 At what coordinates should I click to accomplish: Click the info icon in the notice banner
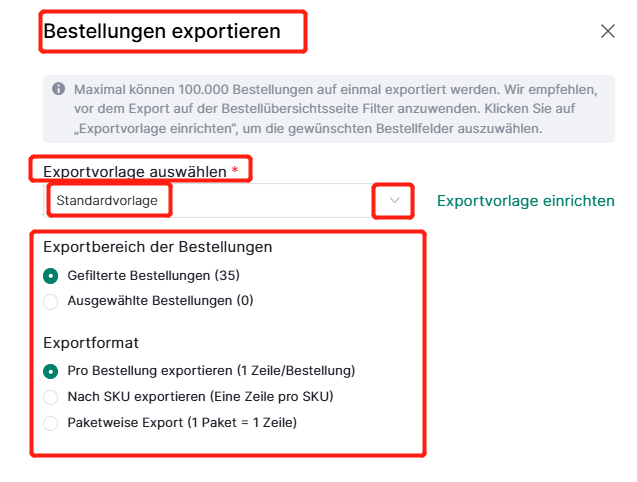pyautogui.click(x=58, y=89)
